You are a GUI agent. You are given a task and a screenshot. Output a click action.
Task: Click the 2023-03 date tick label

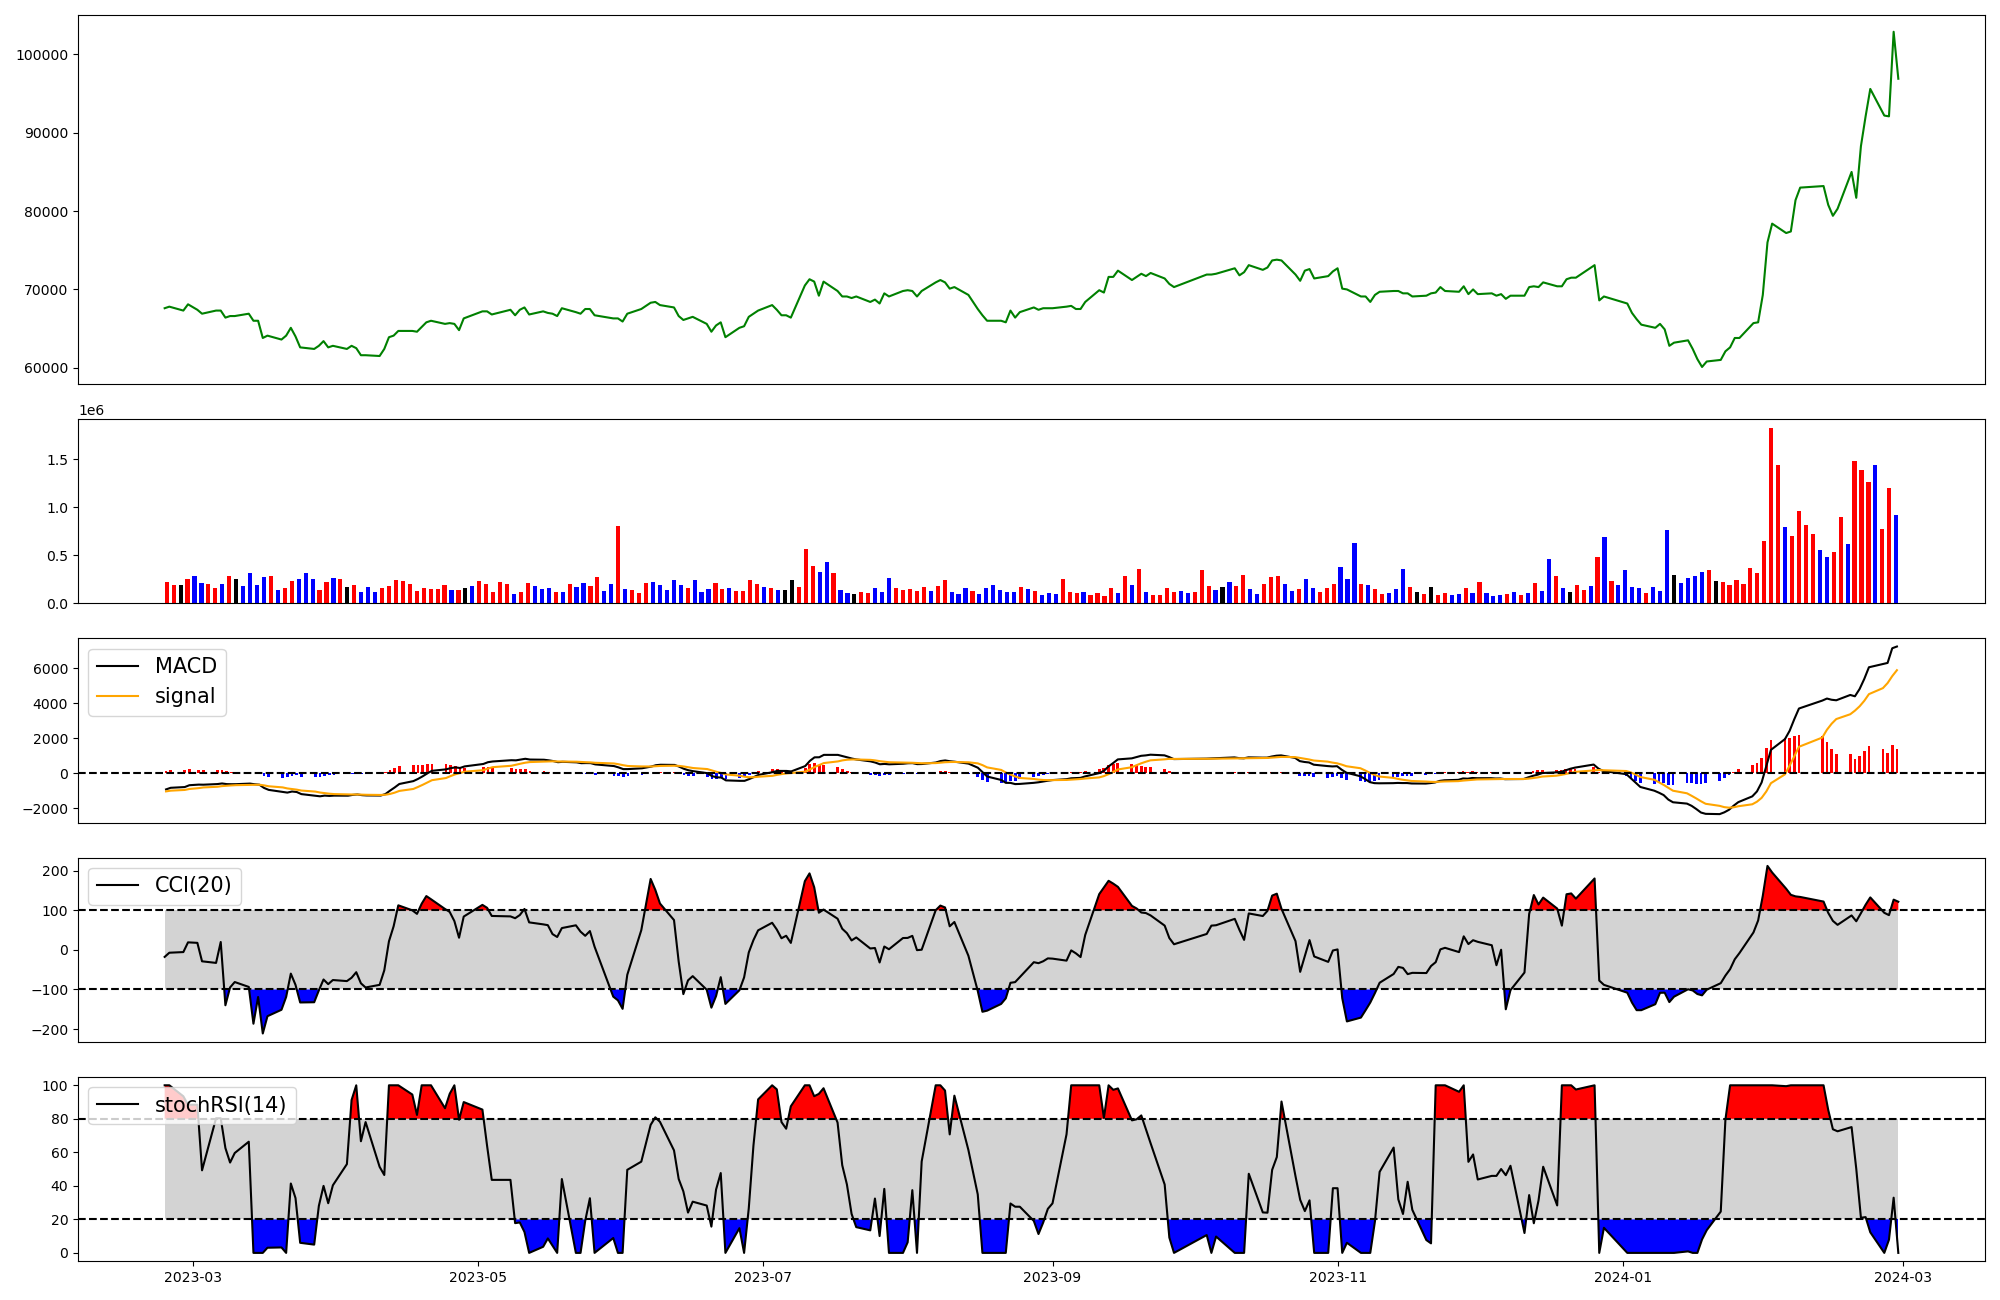(193, 1277)
